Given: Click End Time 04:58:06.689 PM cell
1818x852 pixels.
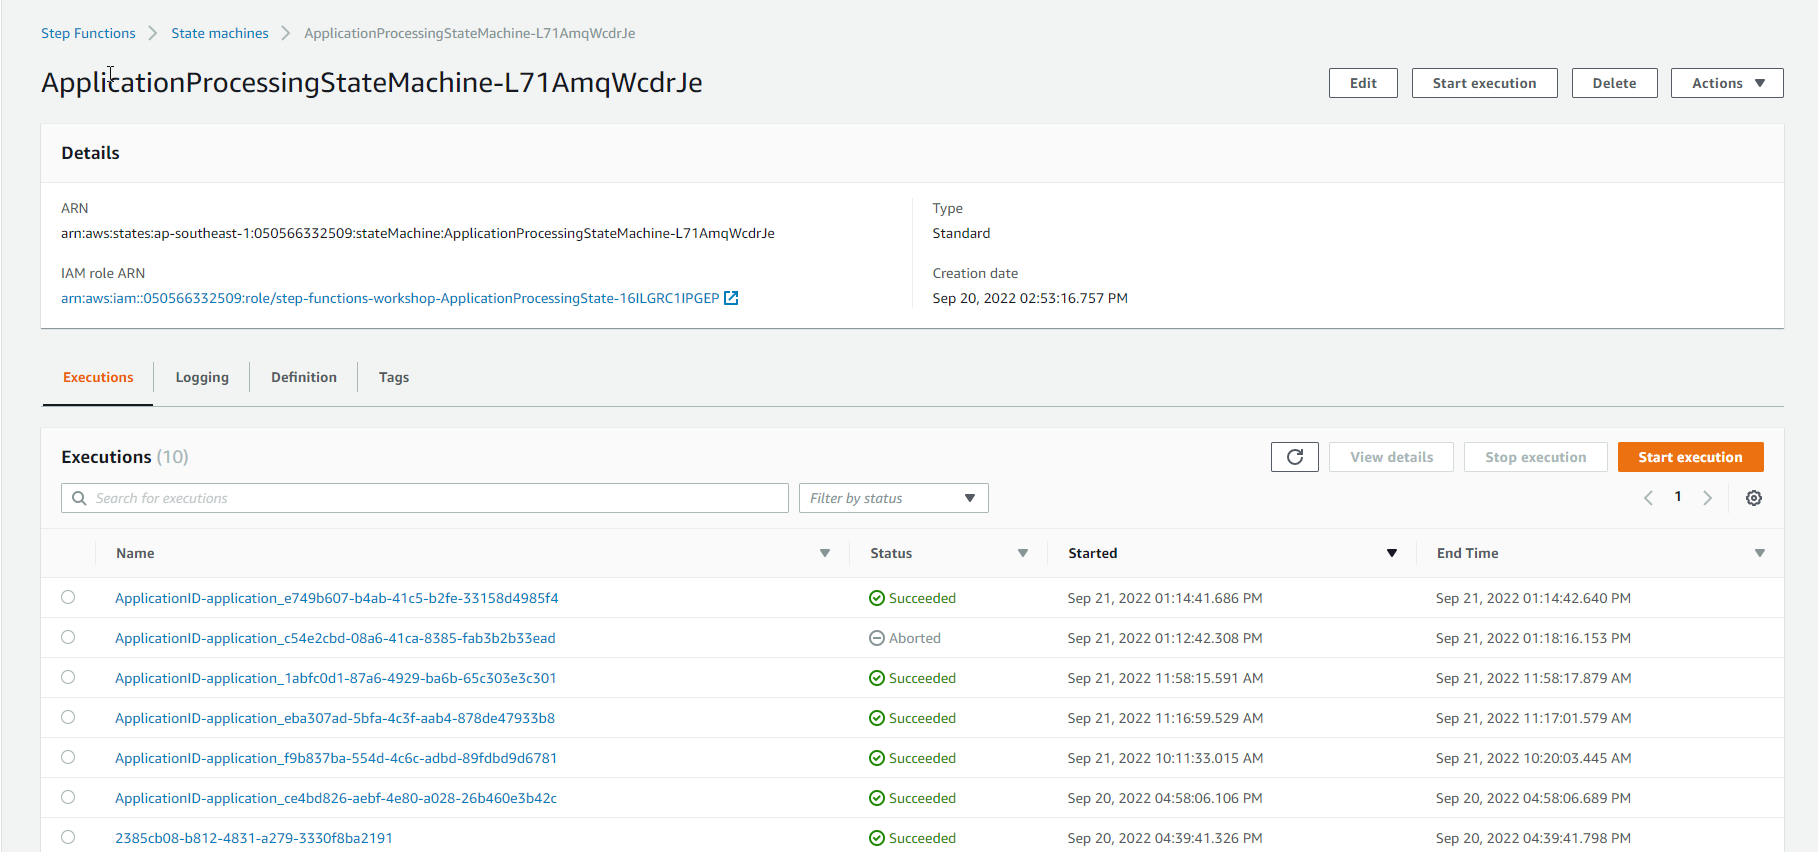Looking at the screenshot, I should click(1533, 798).
